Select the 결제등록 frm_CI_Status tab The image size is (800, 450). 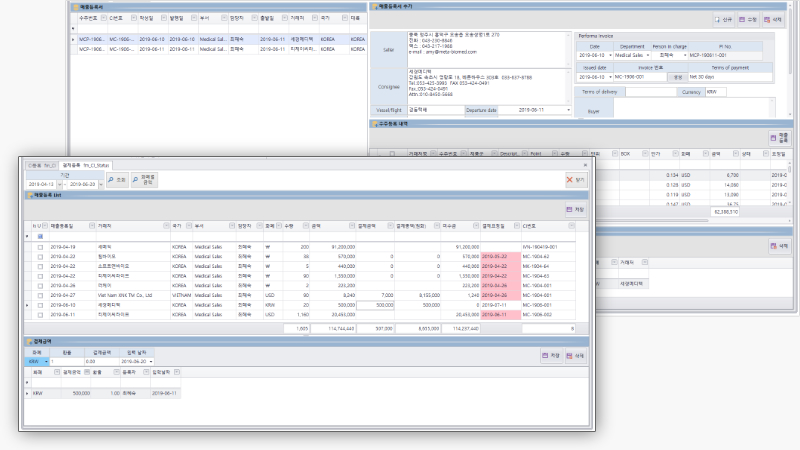pos(86,165)
